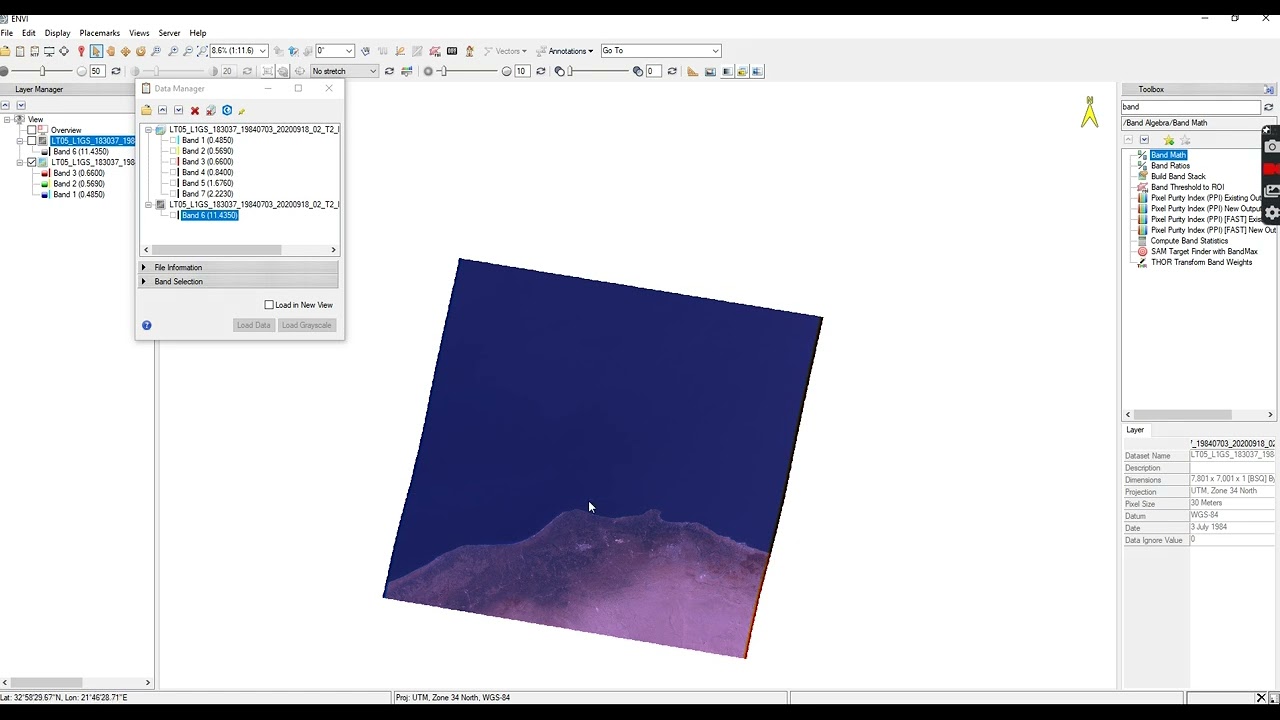
Task: Open Build Band Stack tool
Action: tap(1178, 176)
